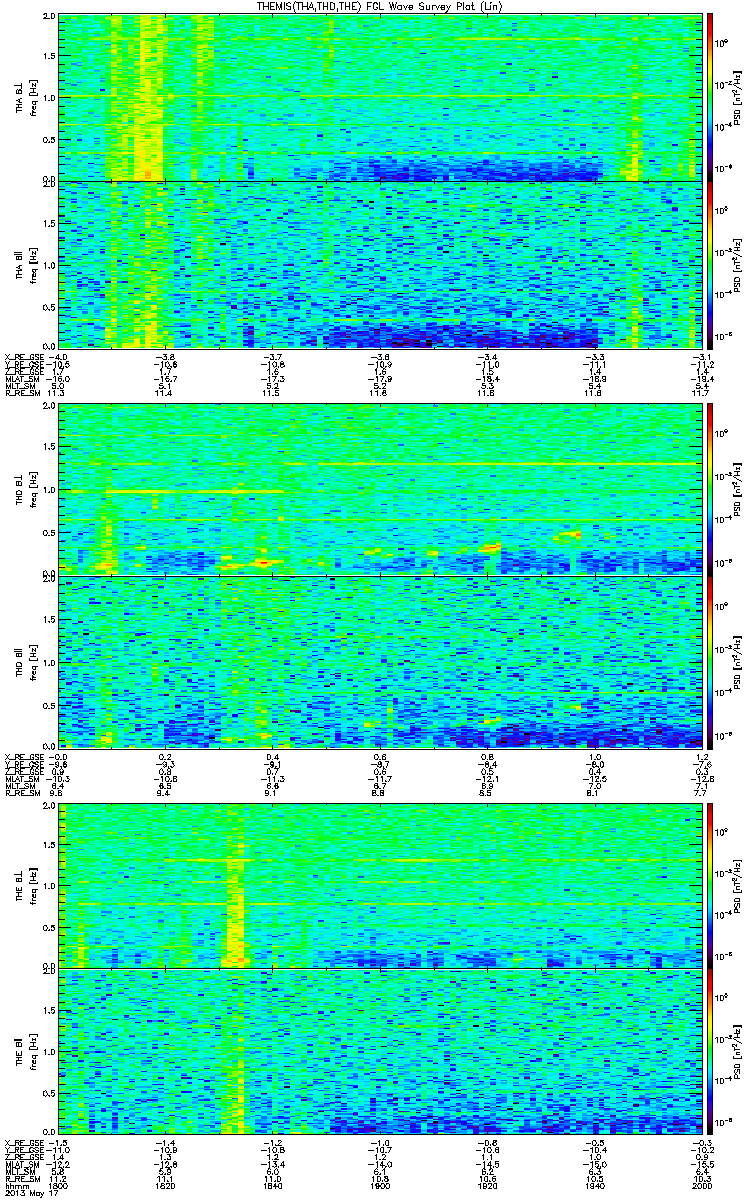Viewport: 750px width, 1200px height.
Task: Click the 1900 time tick label
Action: [x=378, y=1186]
